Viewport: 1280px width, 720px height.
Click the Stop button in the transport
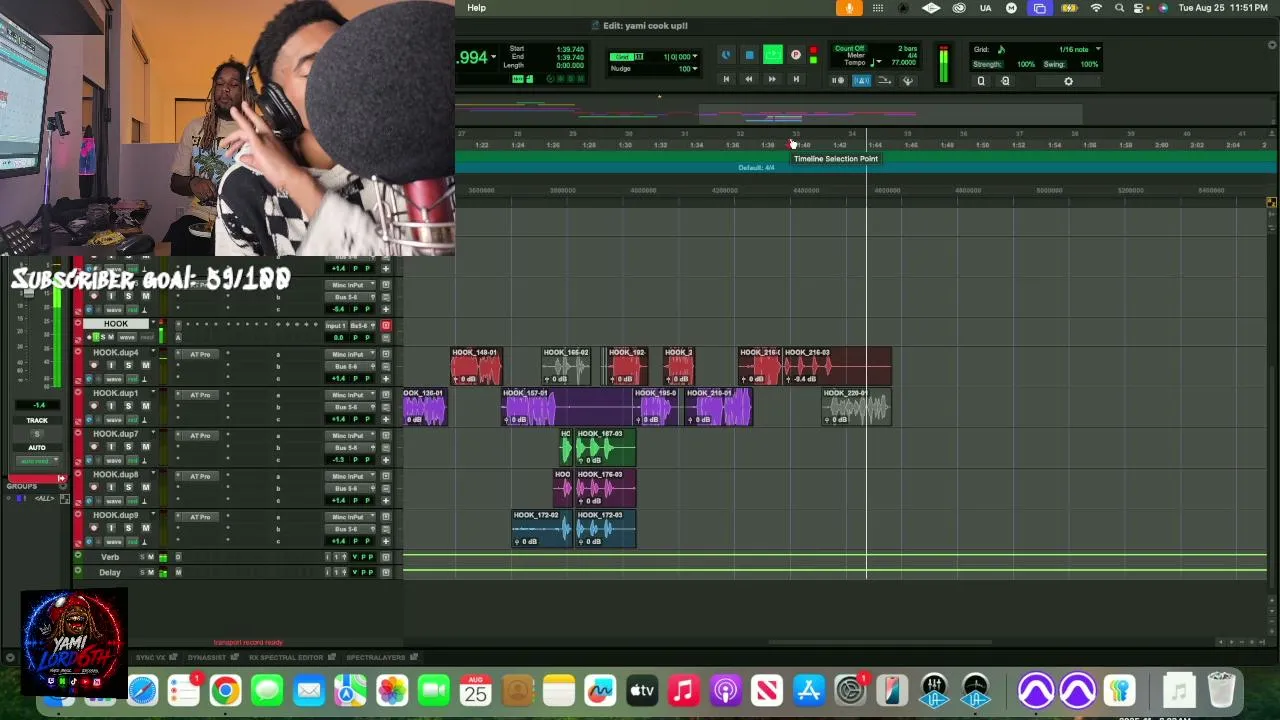pyautogui.click(x=749, y=55)
